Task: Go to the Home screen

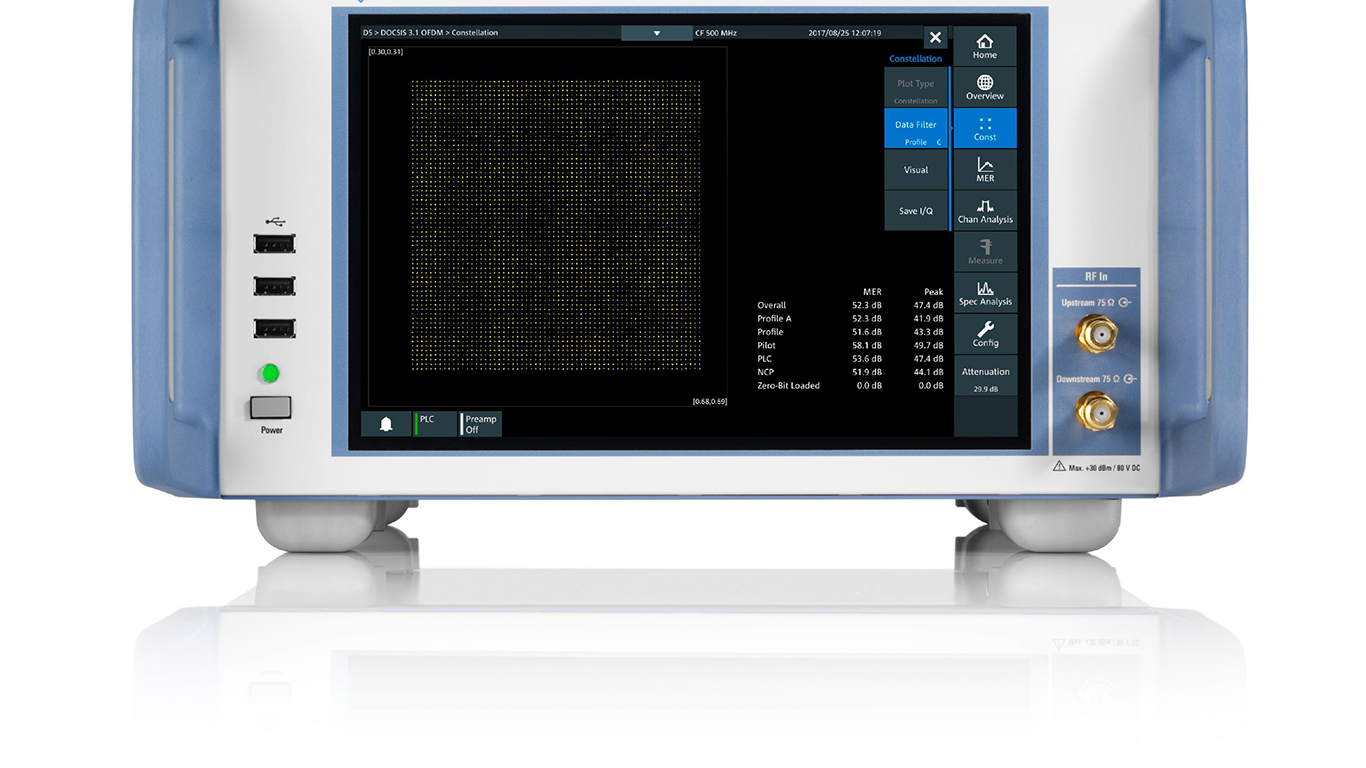Action: 984,46
